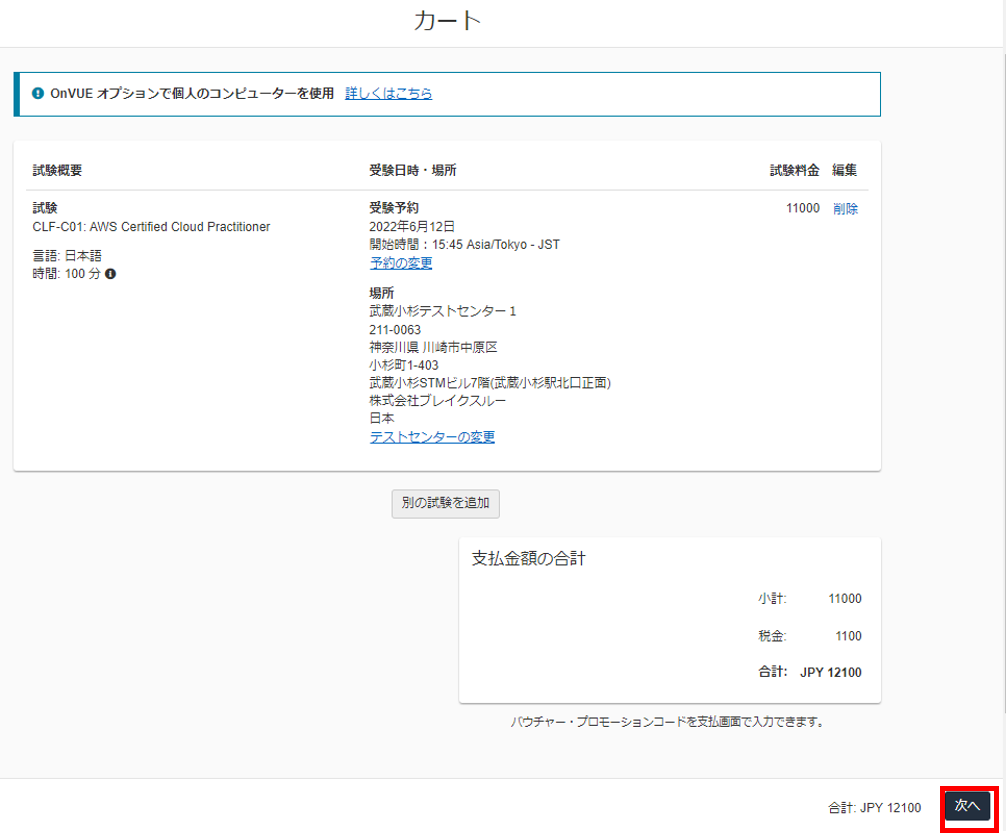Click the 武蔵小杉テストセンター 1 location name

(x=443, y=311)
